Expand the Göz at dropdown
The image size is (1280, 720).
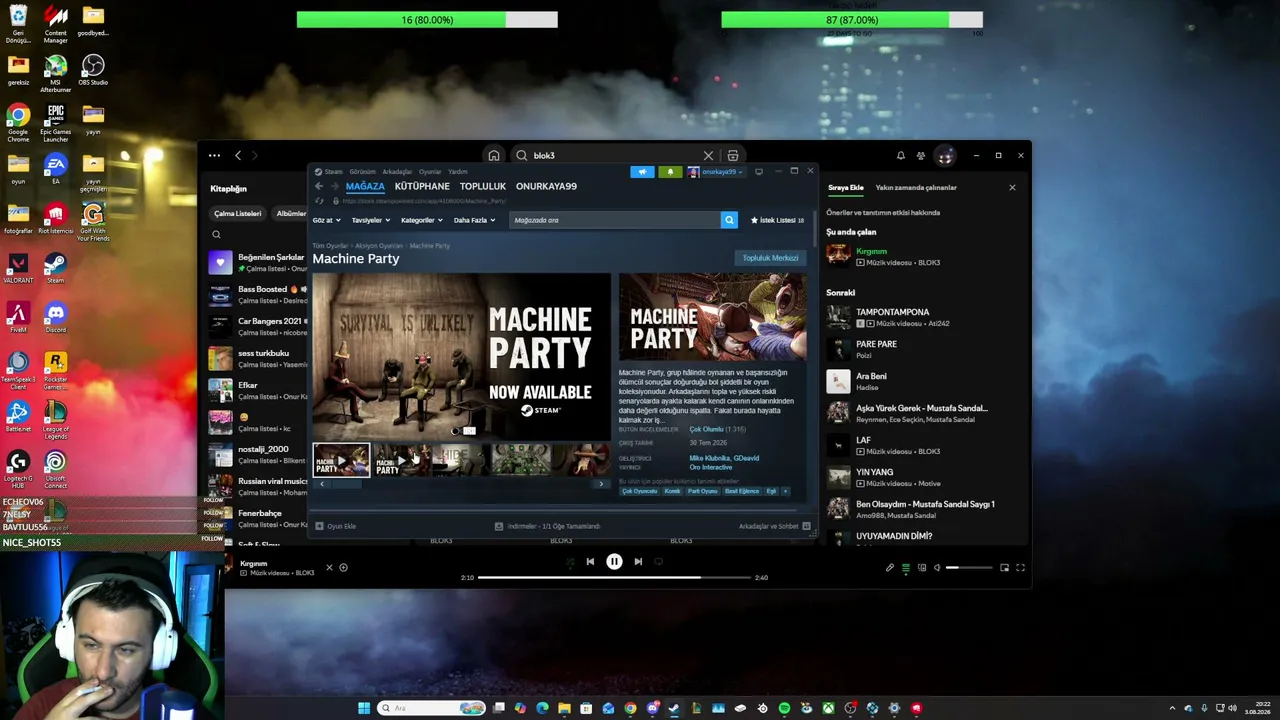point(326,220)
